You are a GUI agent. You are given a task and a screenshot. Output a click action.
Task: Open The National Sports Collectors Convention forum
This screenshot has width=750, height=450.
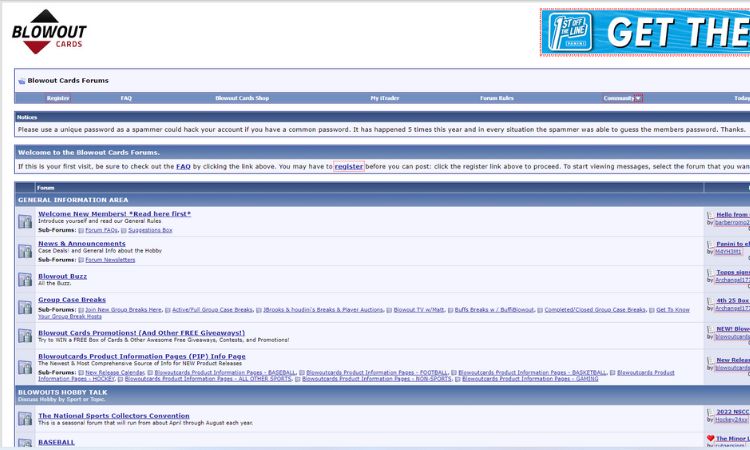pyautogui.click(x=114, y=416)
